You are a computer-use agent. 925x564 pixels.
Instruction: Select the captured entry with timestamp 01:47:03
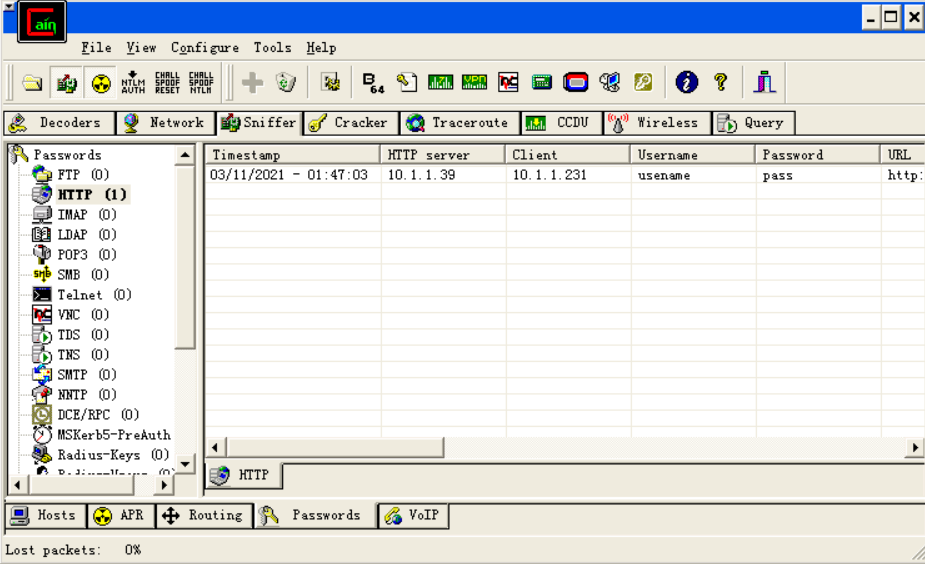tap(565, 175)
